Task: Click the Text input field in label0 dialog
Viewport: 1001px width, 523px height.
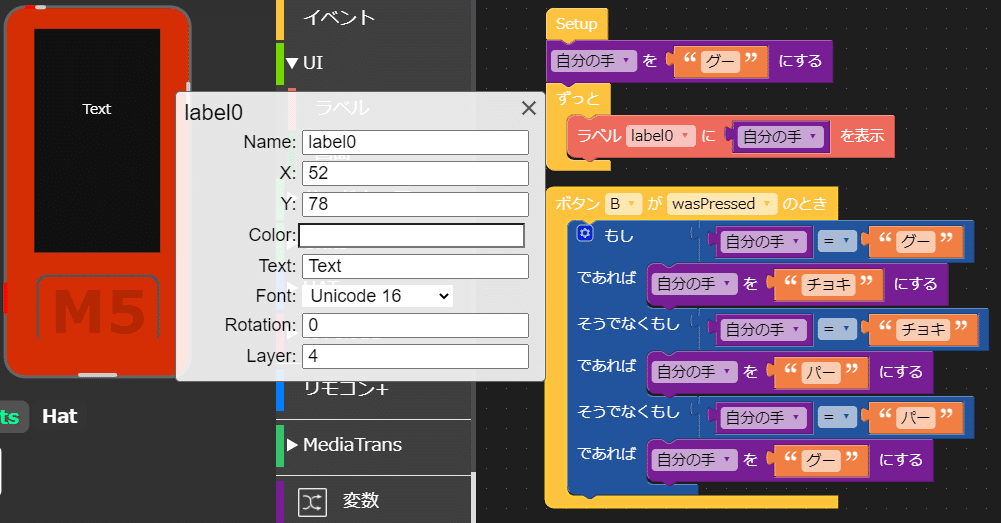Action: click(415, 266)
